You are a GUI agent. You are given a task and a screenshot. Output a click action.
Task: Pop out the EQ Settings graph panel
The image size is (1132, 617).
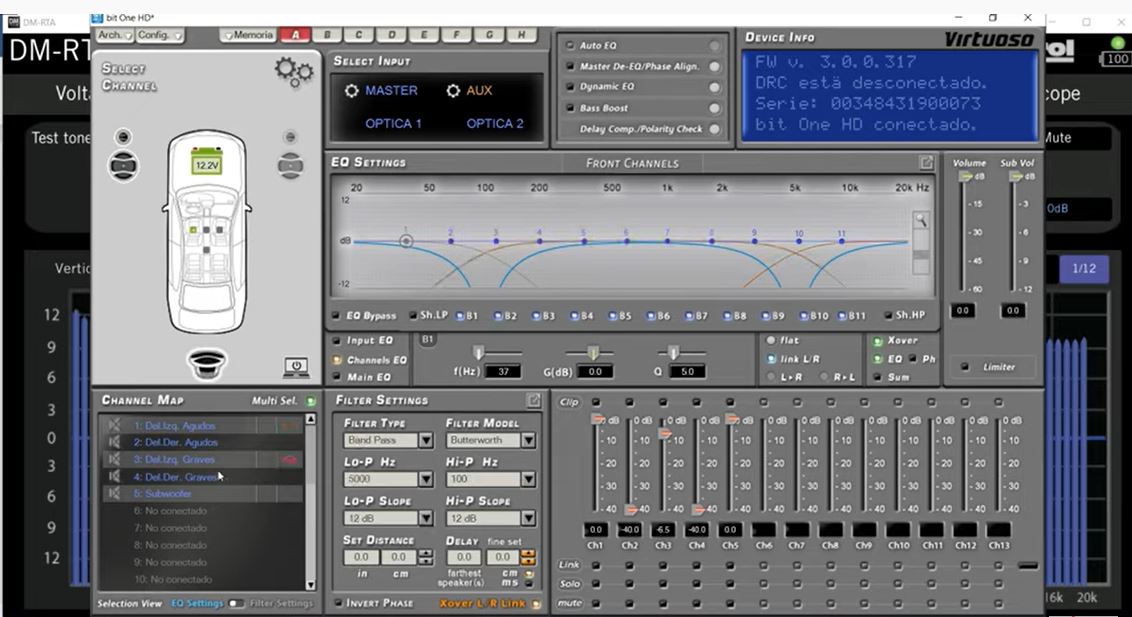coord(926,163)
